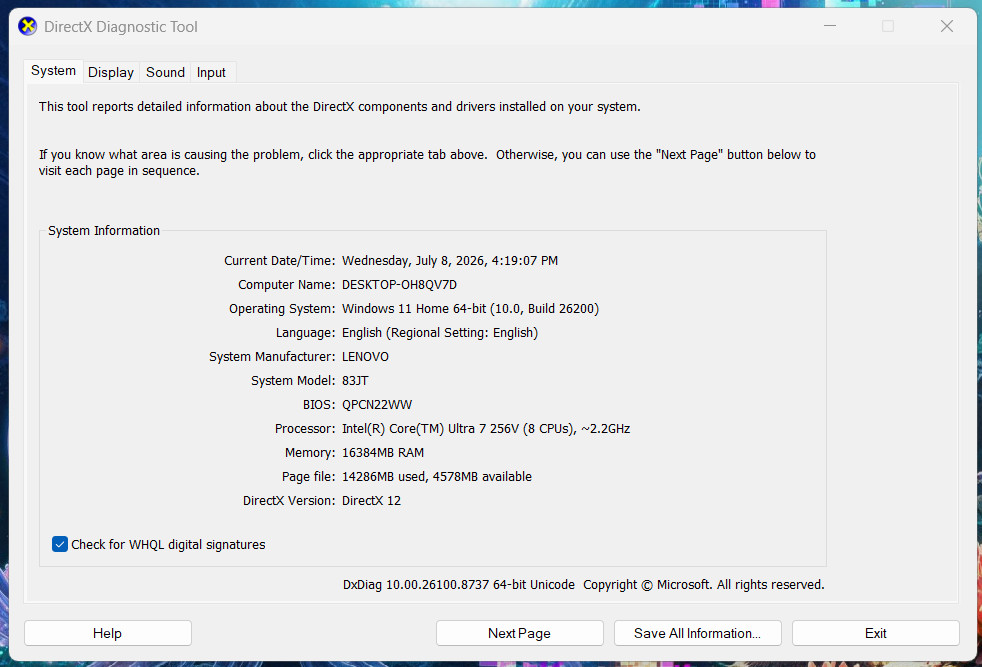Click Windows 11 Home 64-bit value
This screenshot has width=982, height=667.
470,309
